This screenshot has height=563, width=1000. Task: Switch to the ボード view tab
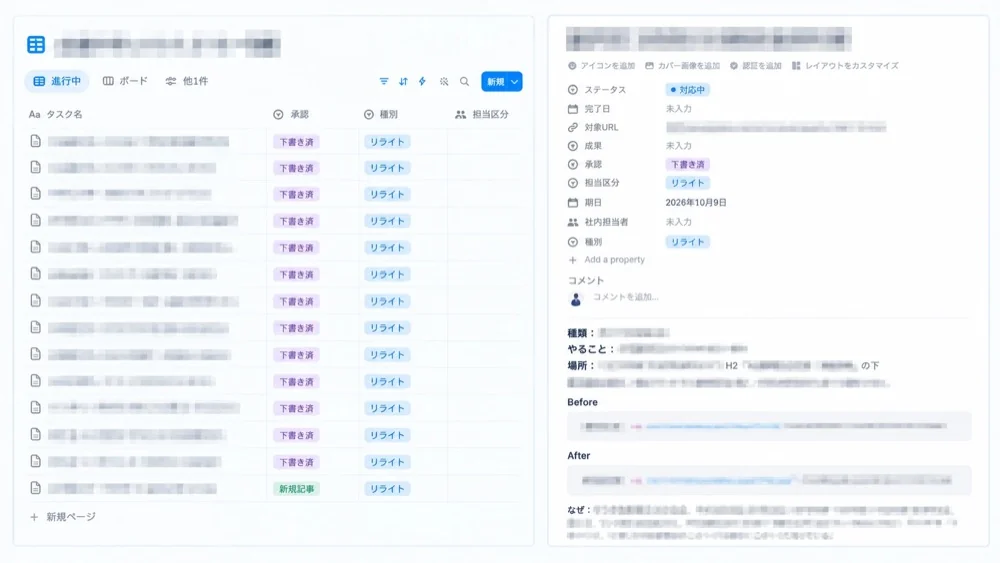pos(126,82)
